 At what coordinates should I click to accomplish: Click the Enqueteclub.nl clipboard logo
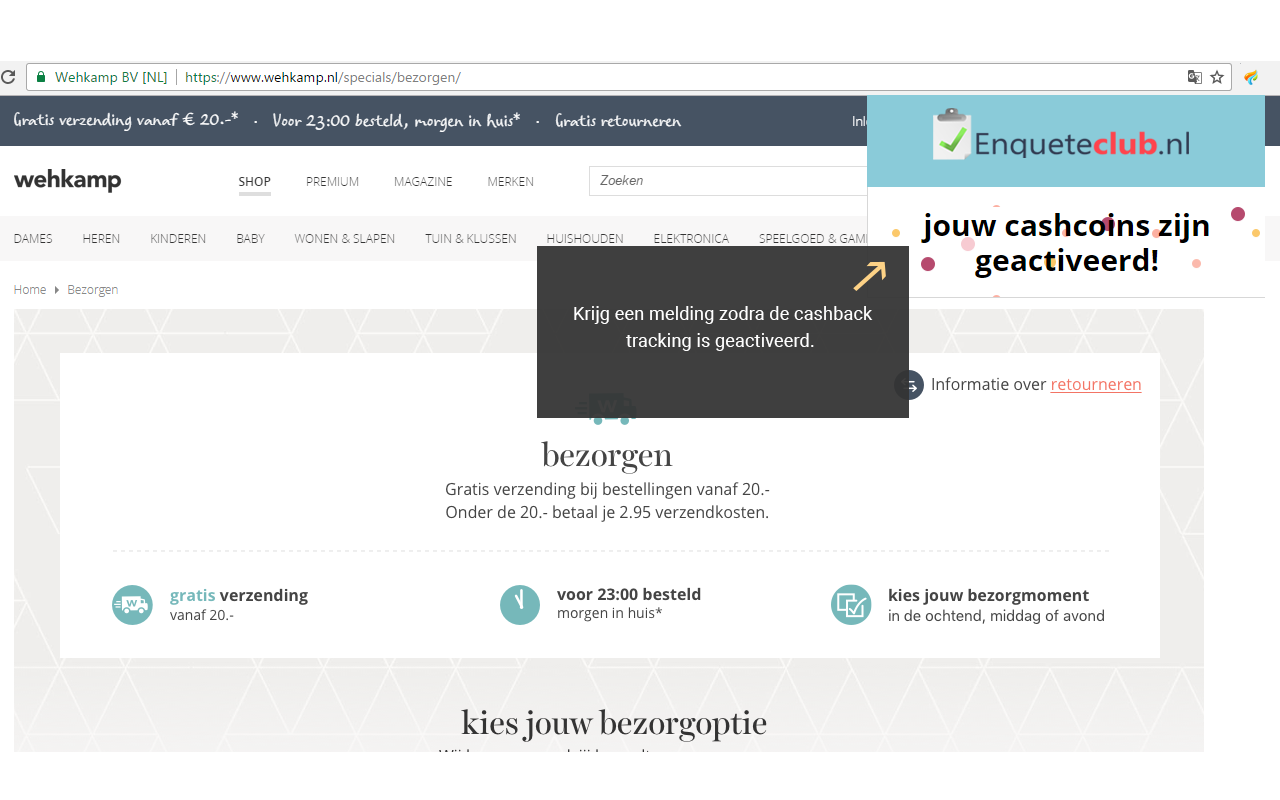952,135
